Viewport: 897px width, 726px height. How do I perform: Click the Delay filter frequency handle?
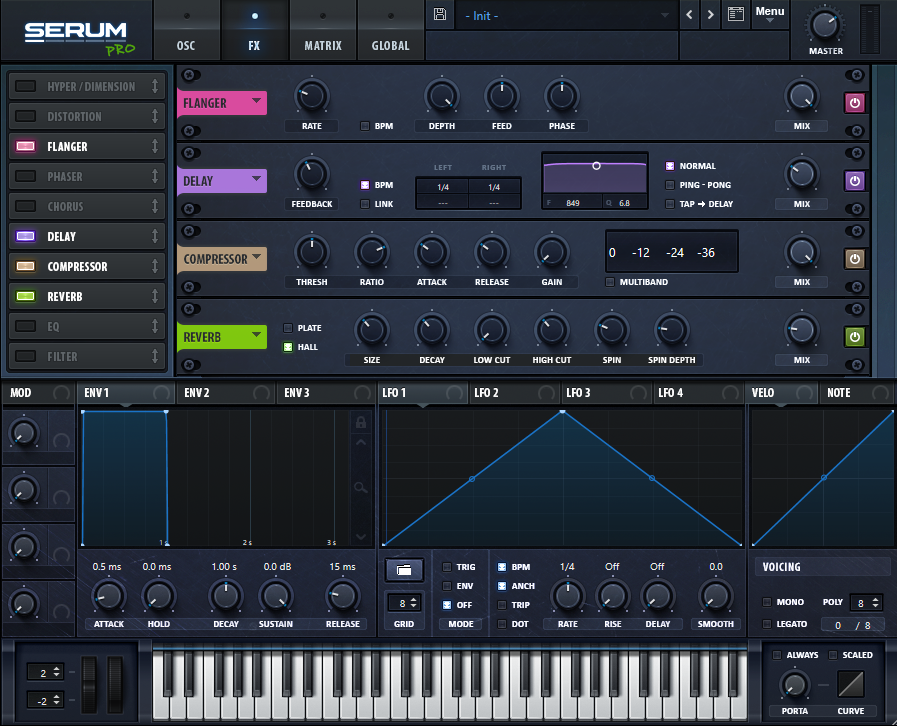(596, 165)
